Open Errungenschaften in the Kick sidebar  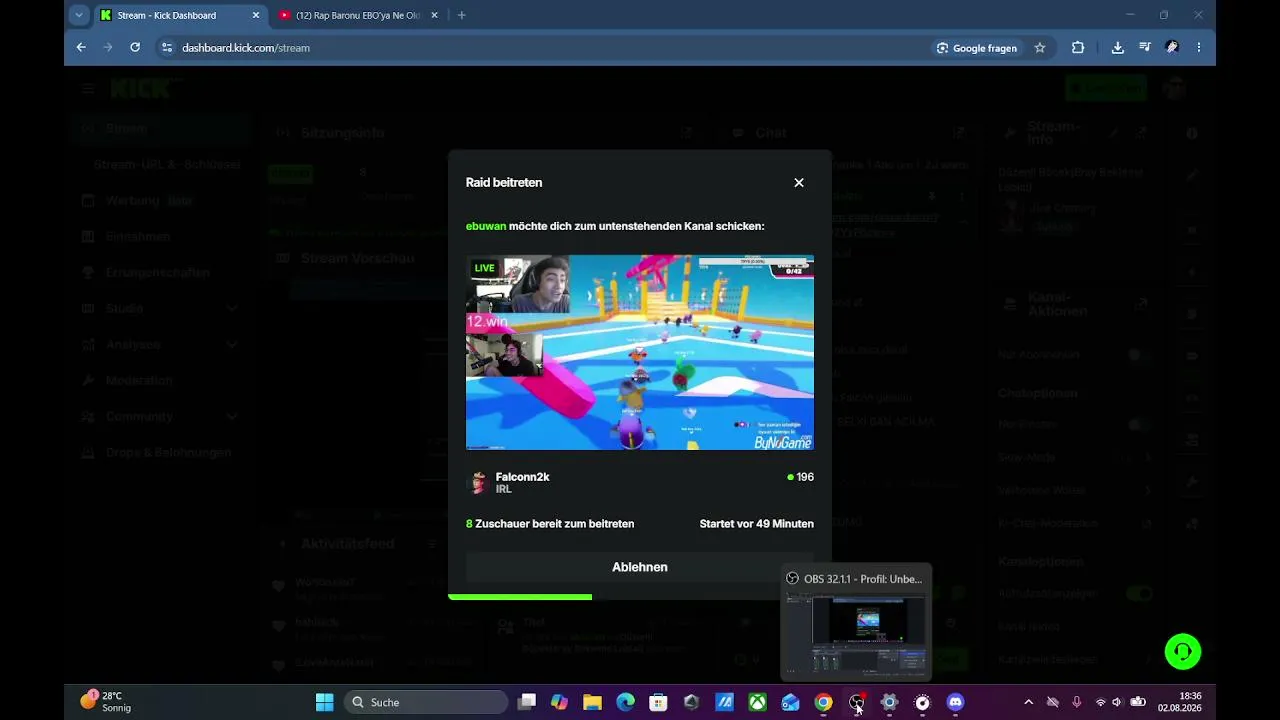point(160,272)
